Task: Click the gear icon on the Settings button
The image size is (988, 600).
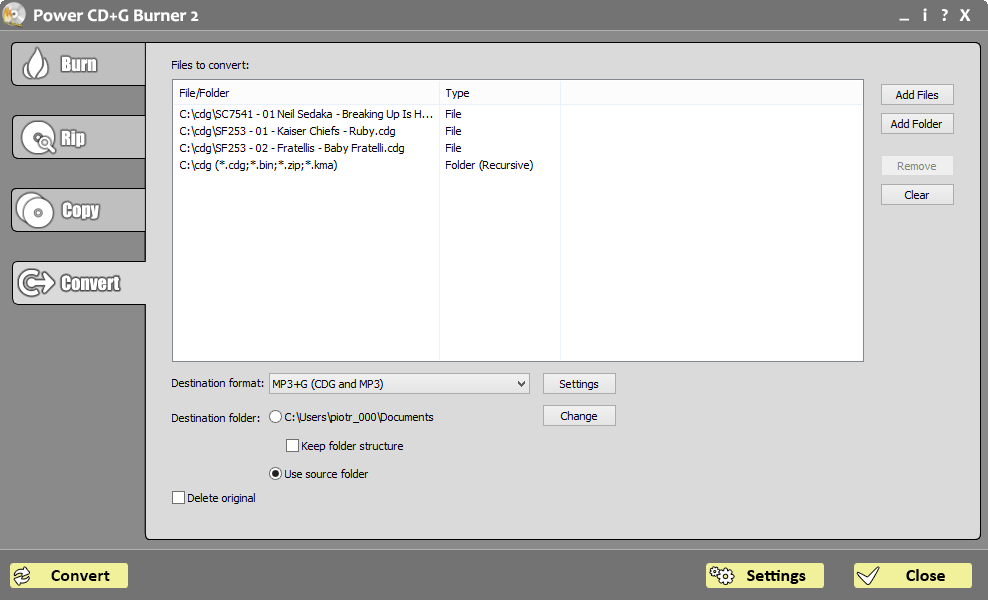Action: point(723,575)
